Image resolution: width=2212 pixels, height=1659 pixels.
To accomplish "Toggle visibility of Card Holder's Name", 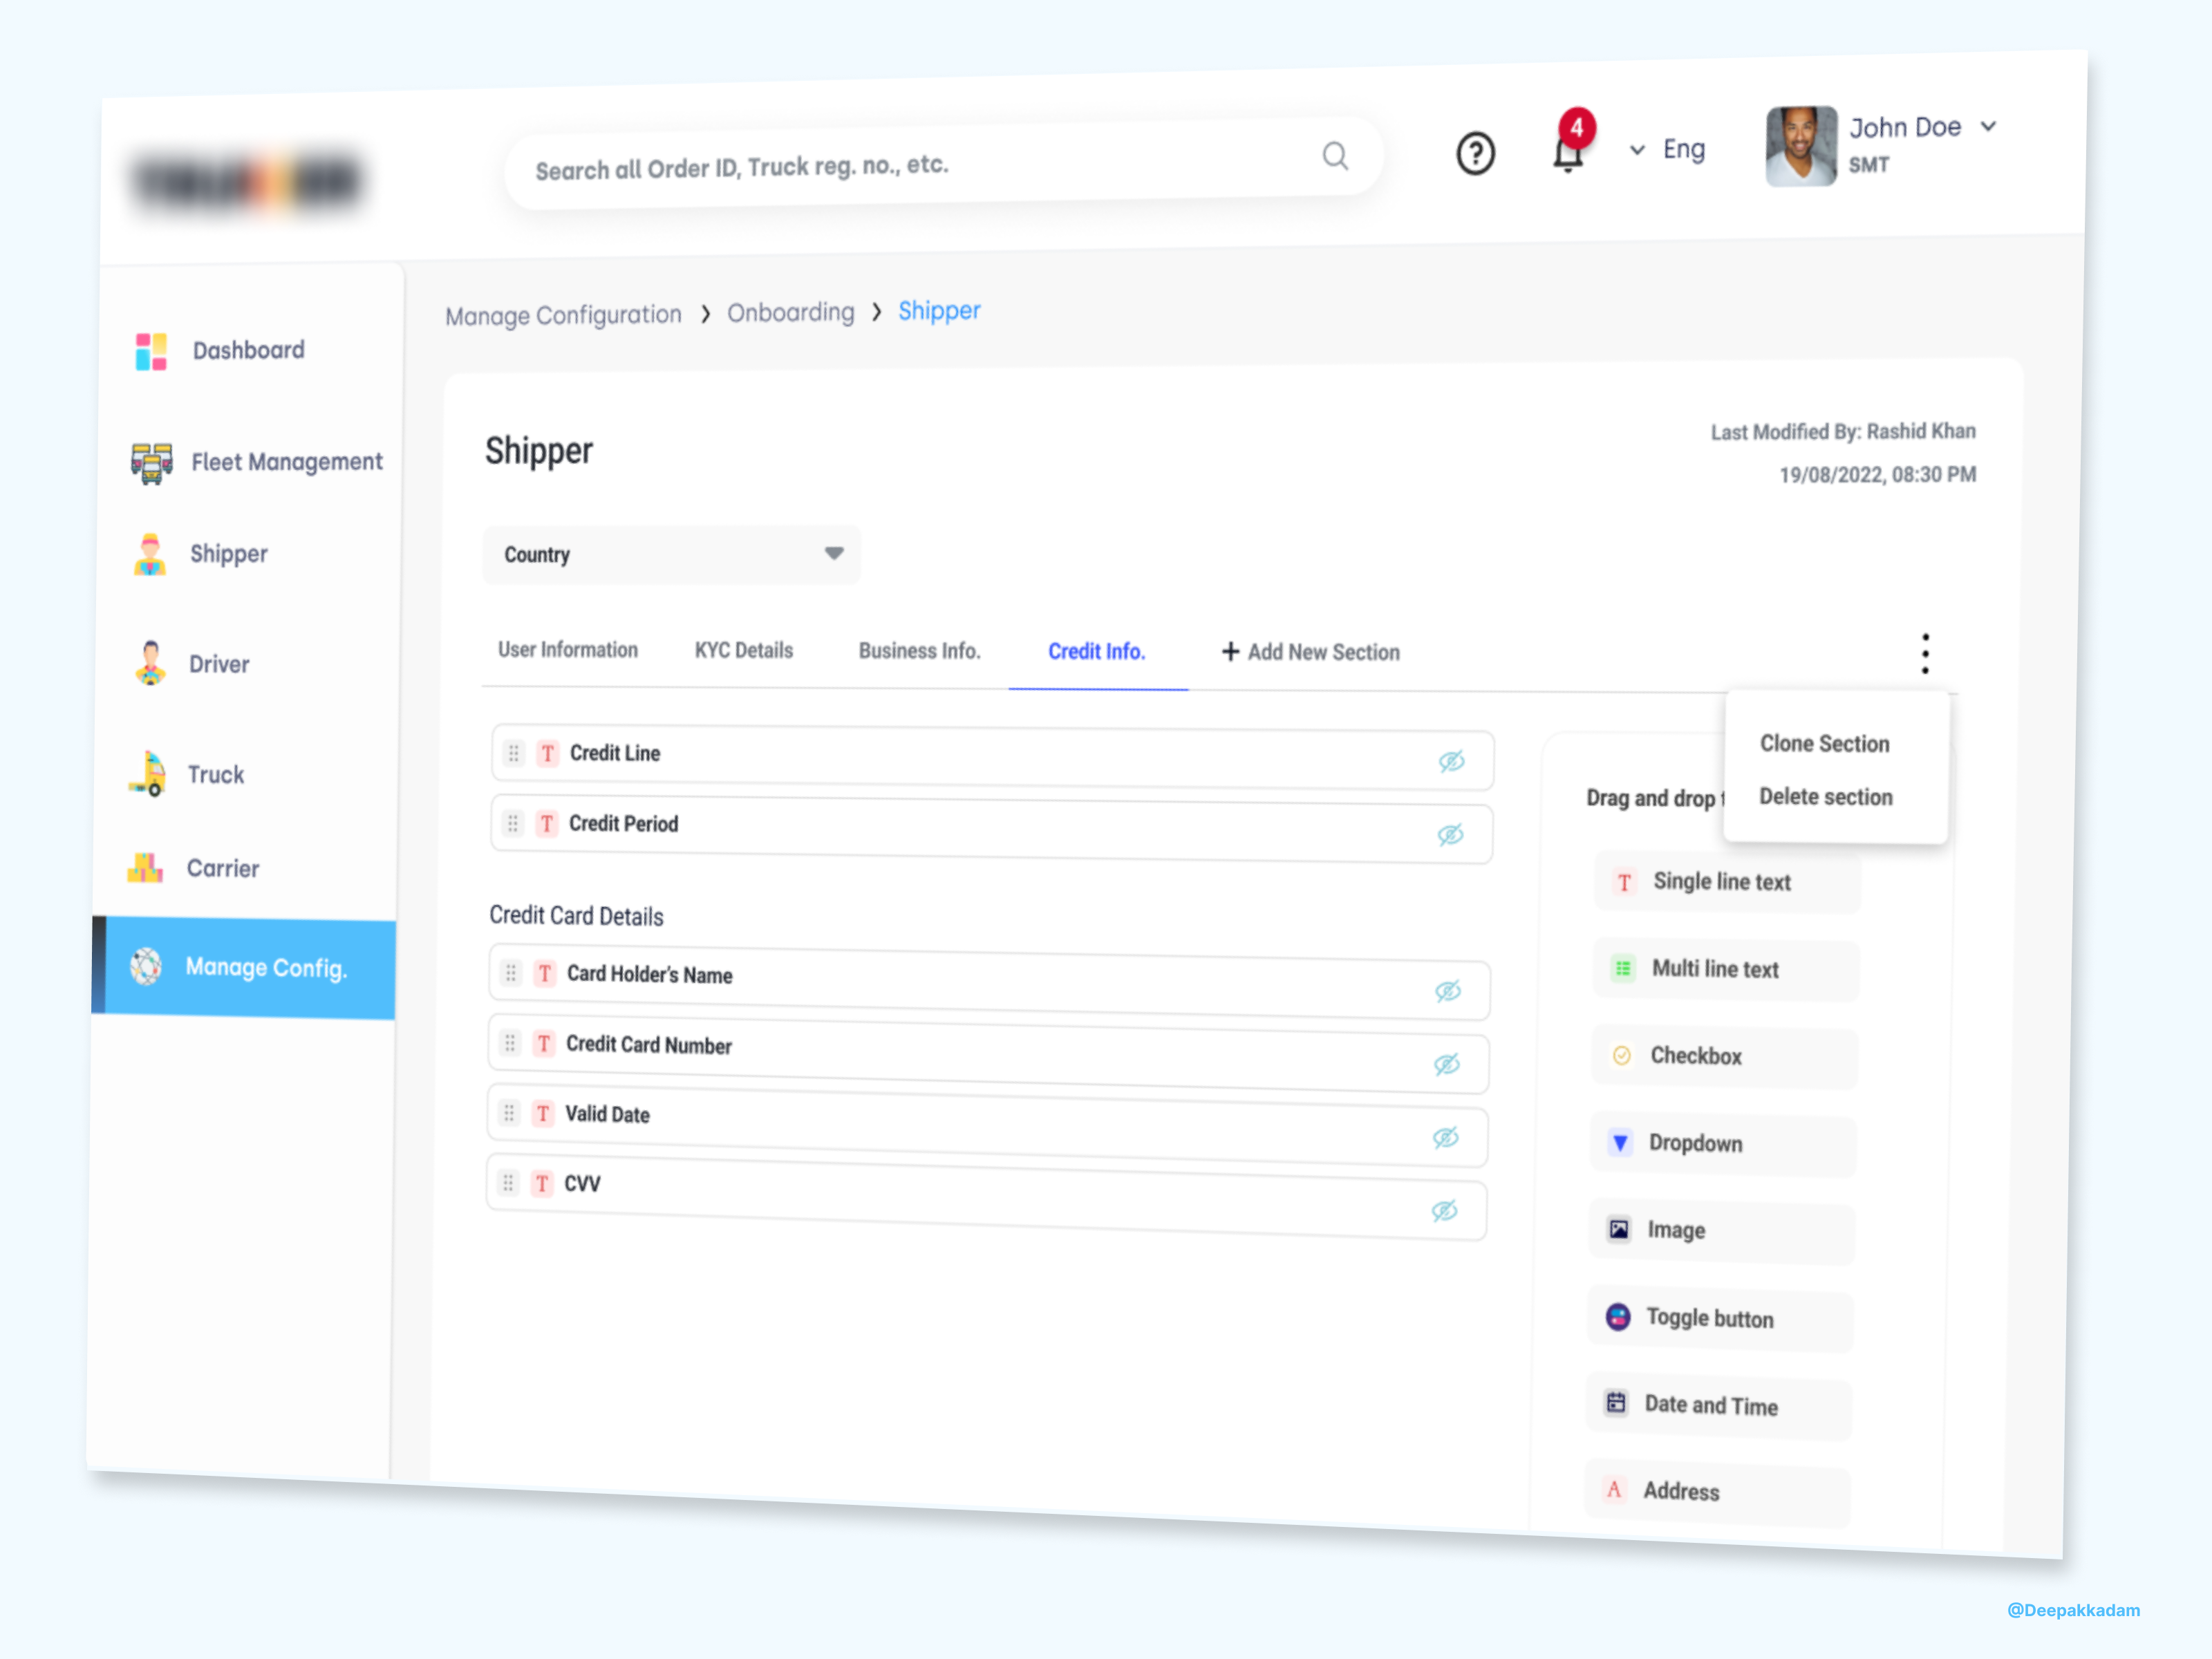I will point(1447,991).
